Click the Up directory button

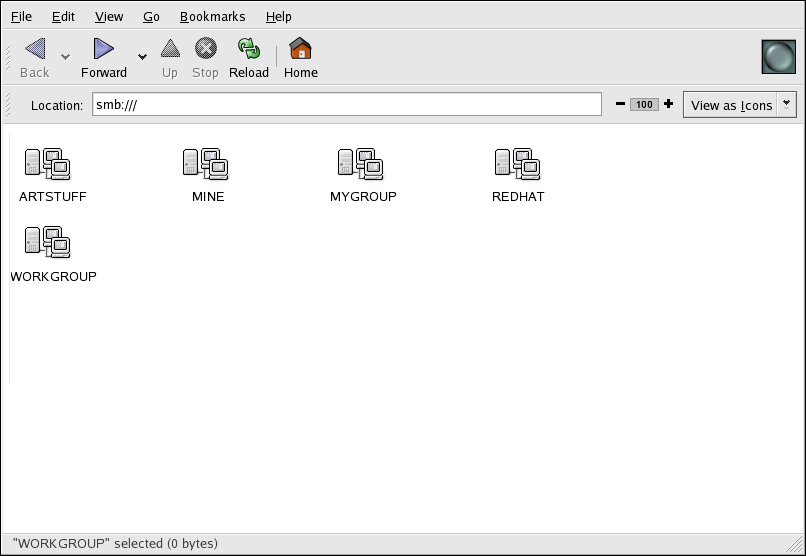[x=170, y=58]
